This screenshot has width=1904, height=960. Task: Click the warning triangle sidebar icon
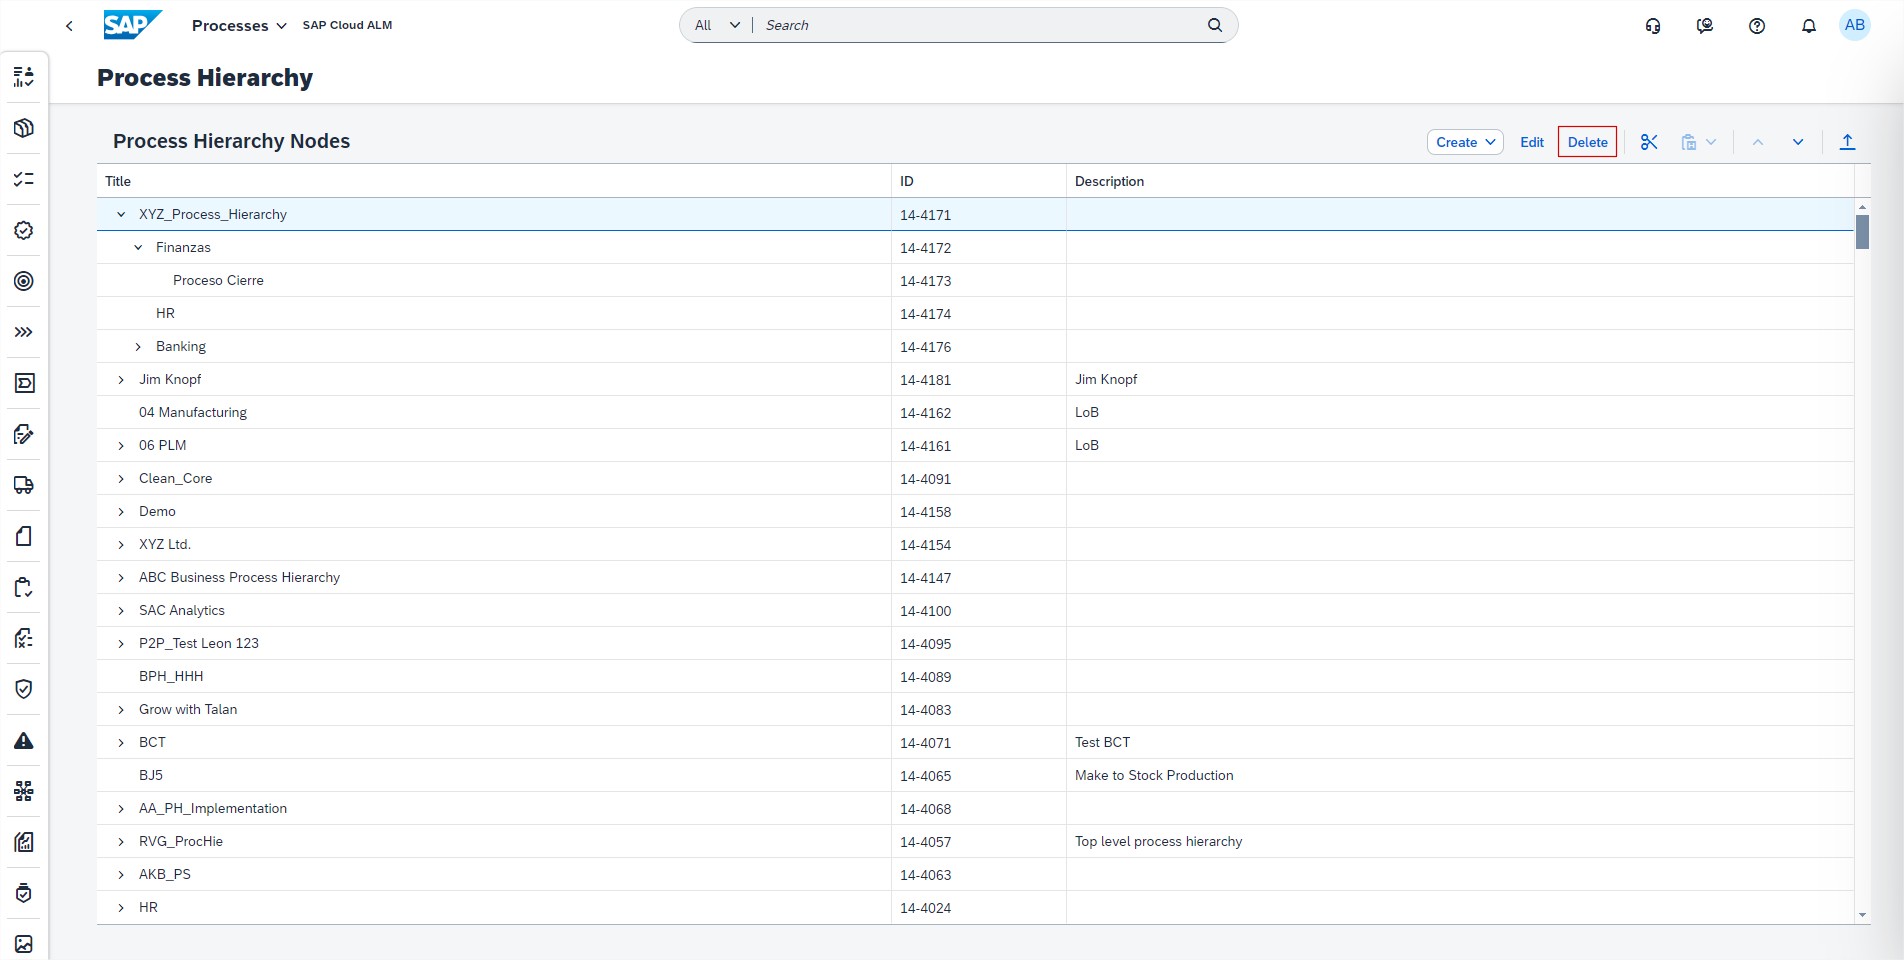pos(24,741)
